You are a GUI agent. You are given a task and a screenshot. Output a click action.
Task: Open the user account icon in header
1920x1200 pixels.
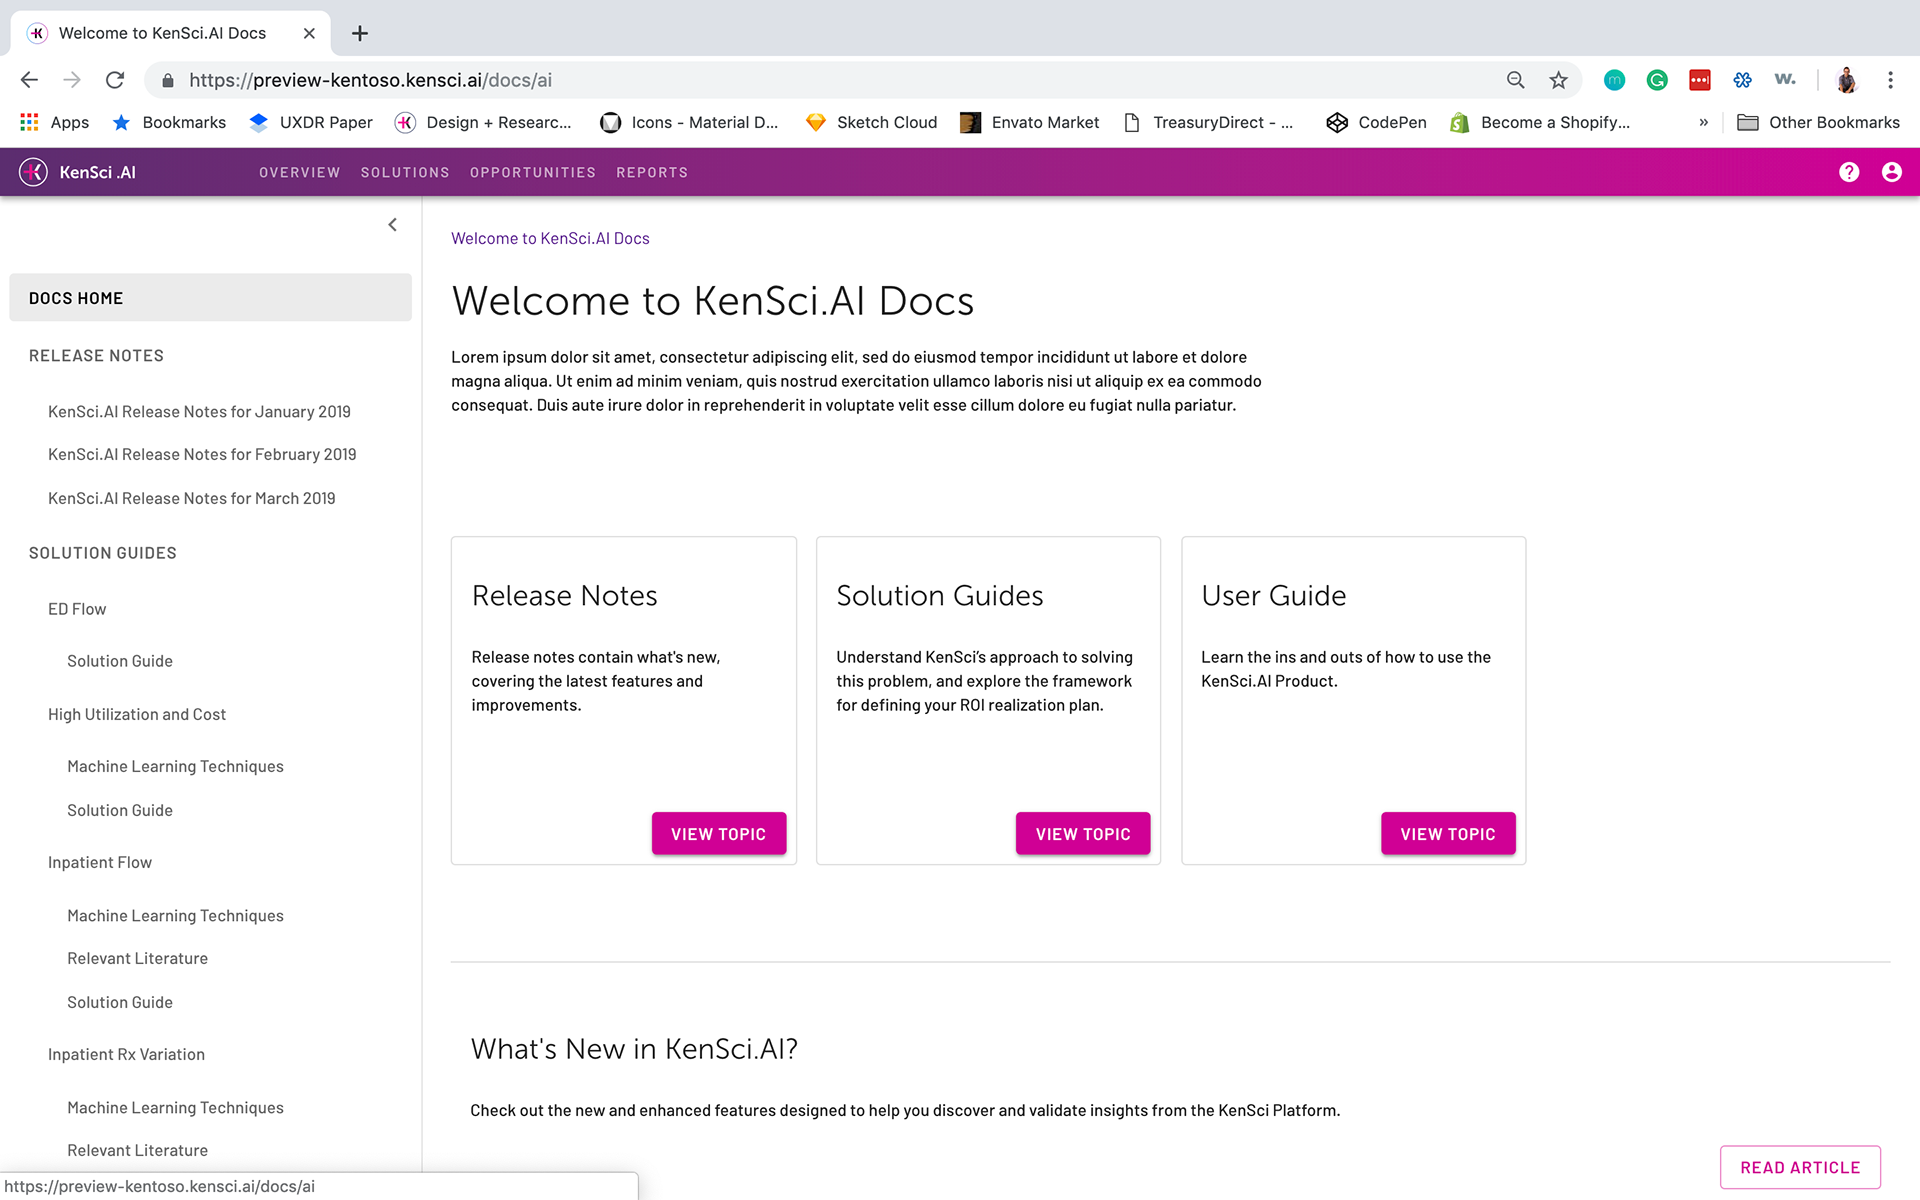pos(1891,172)
